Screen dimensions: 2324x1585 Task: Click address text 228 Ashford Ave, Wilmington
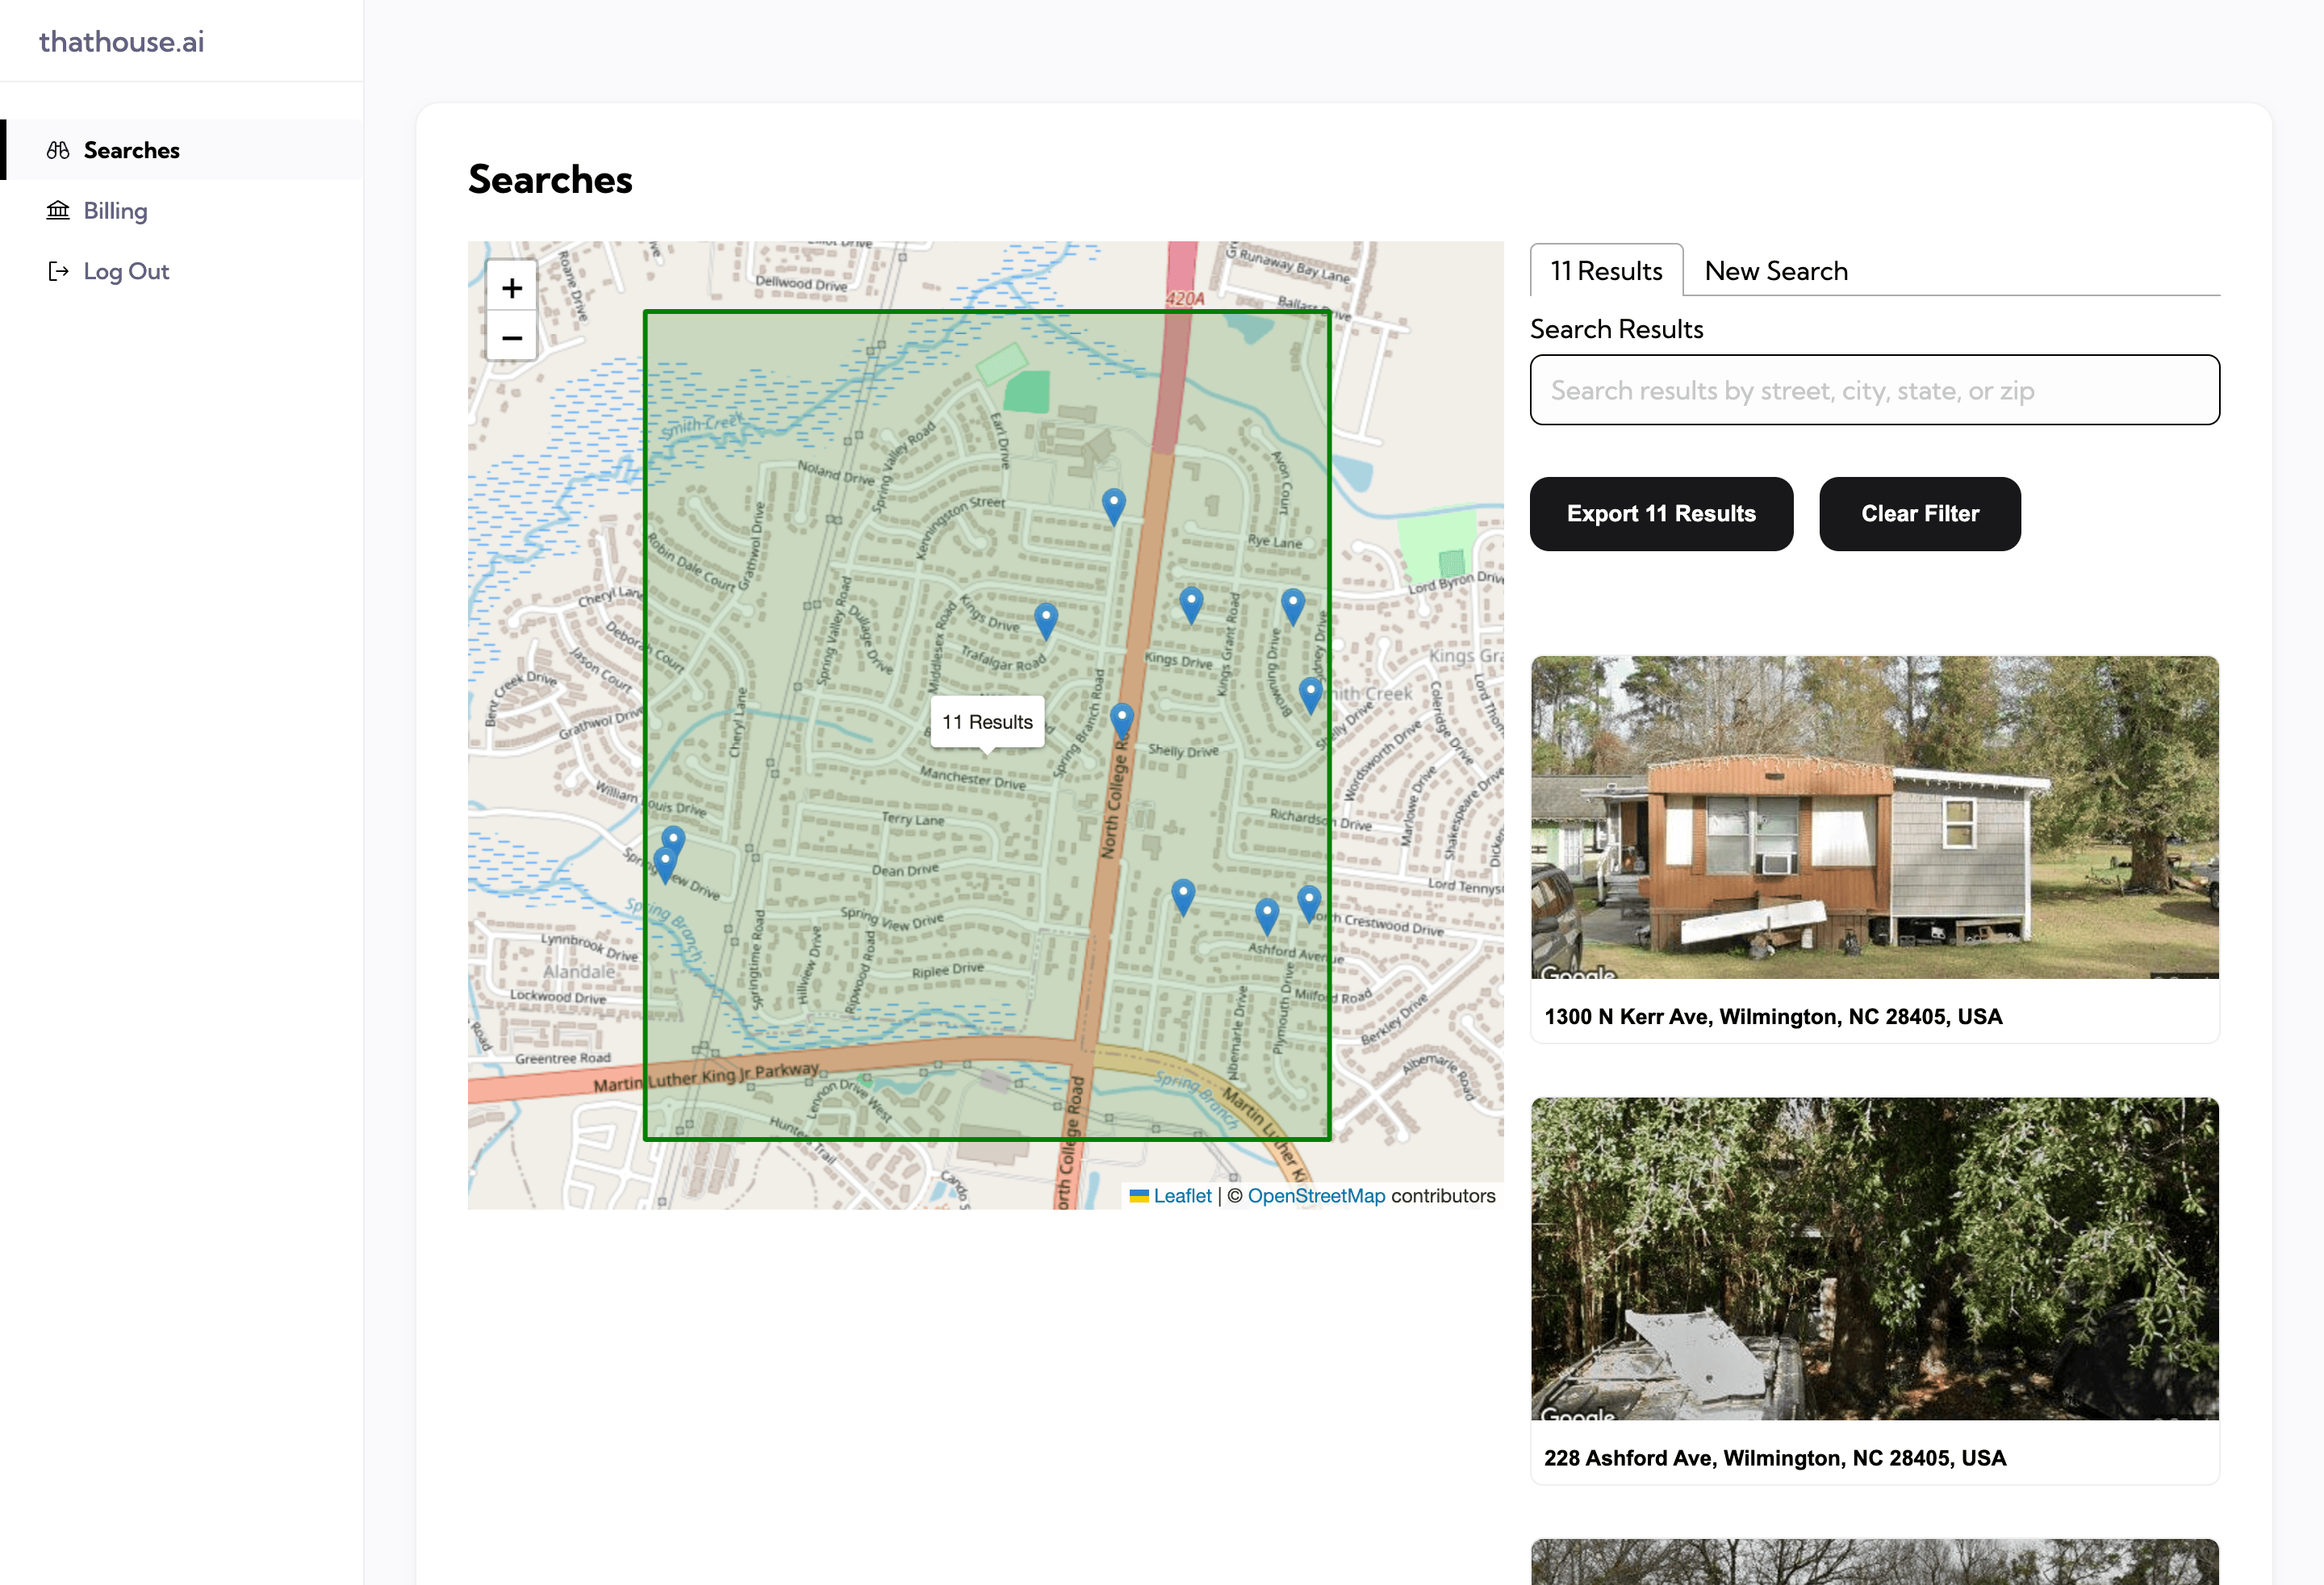click(x=1775, y=1459)
